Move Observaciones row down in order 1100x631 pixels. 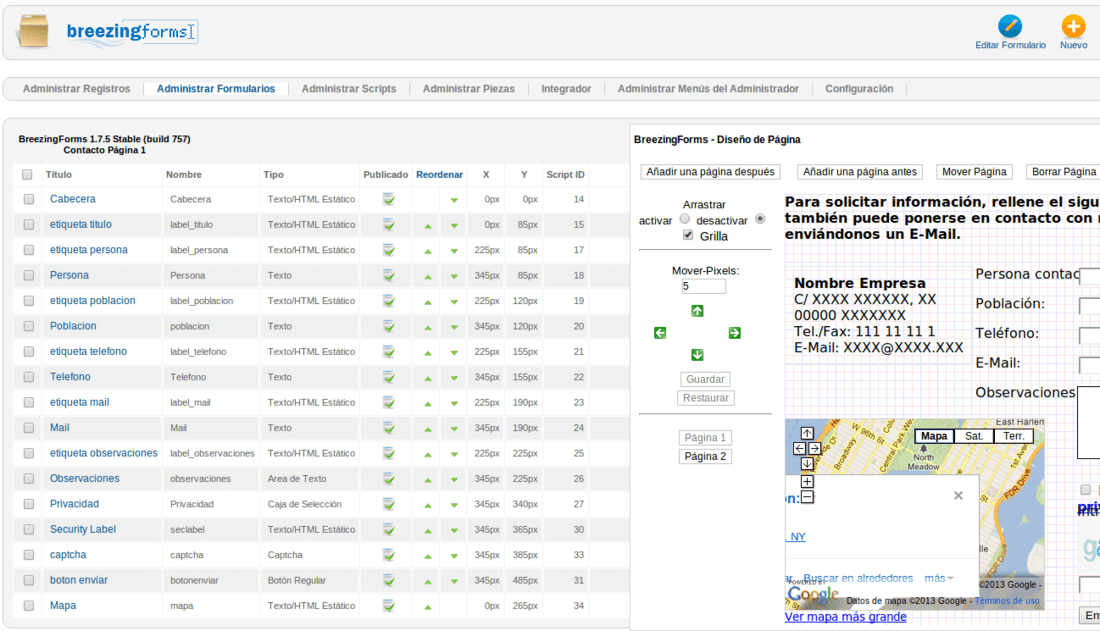pyautogui.click(x=454, y=480)
